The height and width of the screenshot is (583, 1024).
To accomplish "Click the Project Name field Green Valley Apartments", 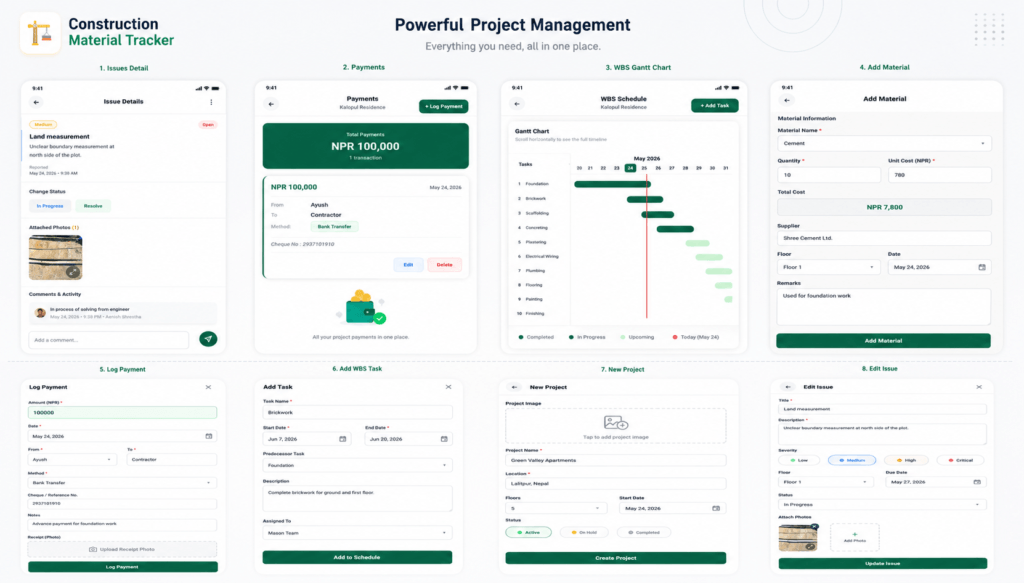I will [615, 460].
